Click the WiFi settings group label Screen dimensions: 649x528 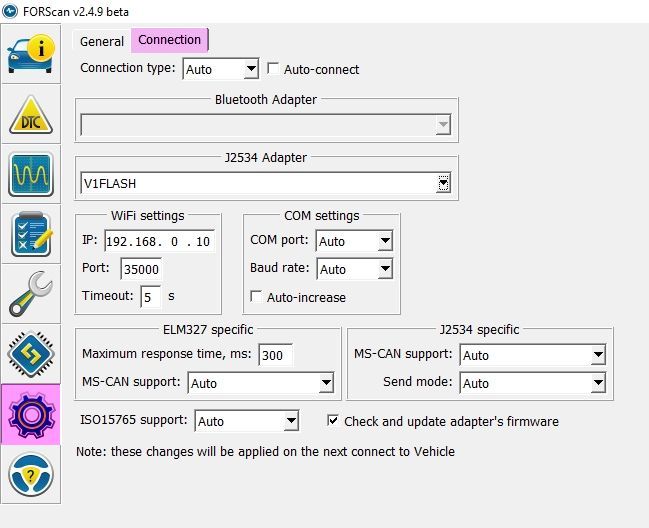coord(148,216)
